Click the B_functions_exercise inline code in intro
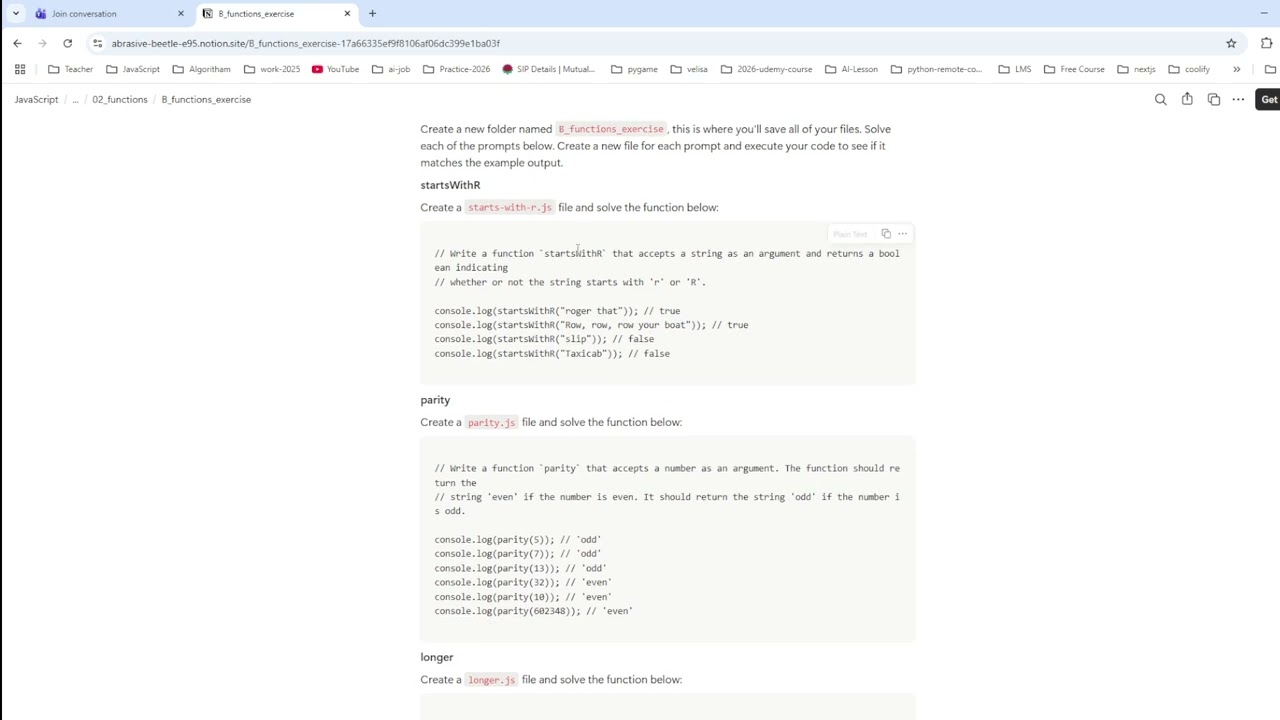The width and height of the screenshot is (1280, 720). 611,129
